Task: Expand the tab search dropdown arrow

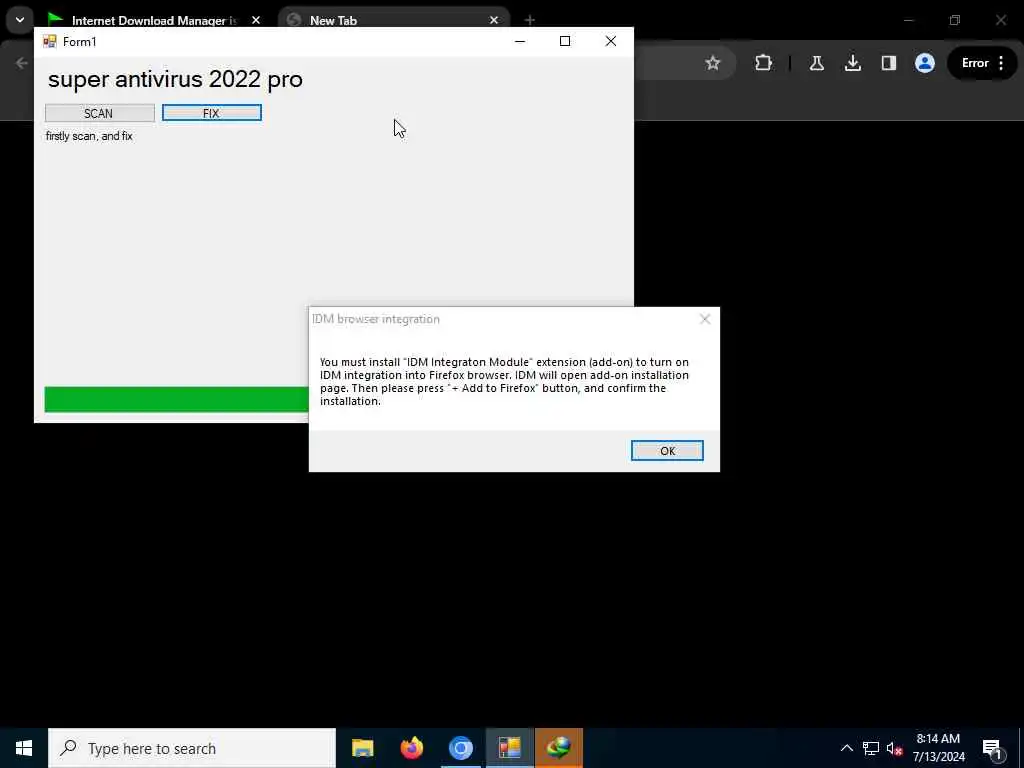Action: [x=20, y=20]
